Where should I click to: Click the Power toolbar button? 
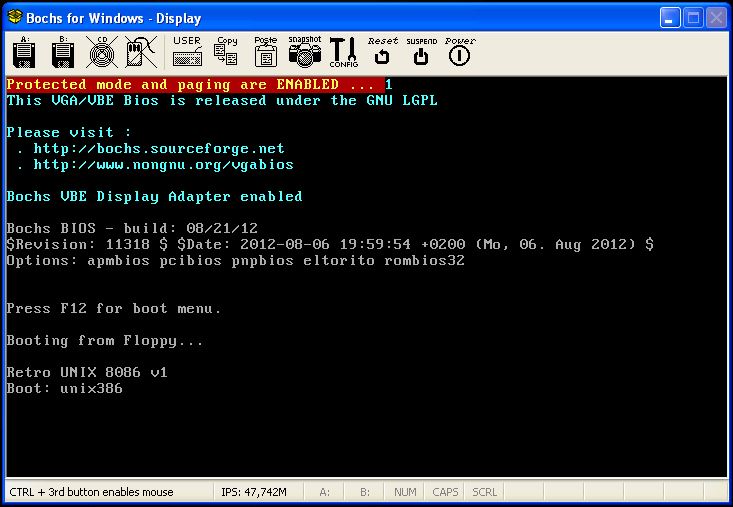pyautogui.click(x=460, y=52)
